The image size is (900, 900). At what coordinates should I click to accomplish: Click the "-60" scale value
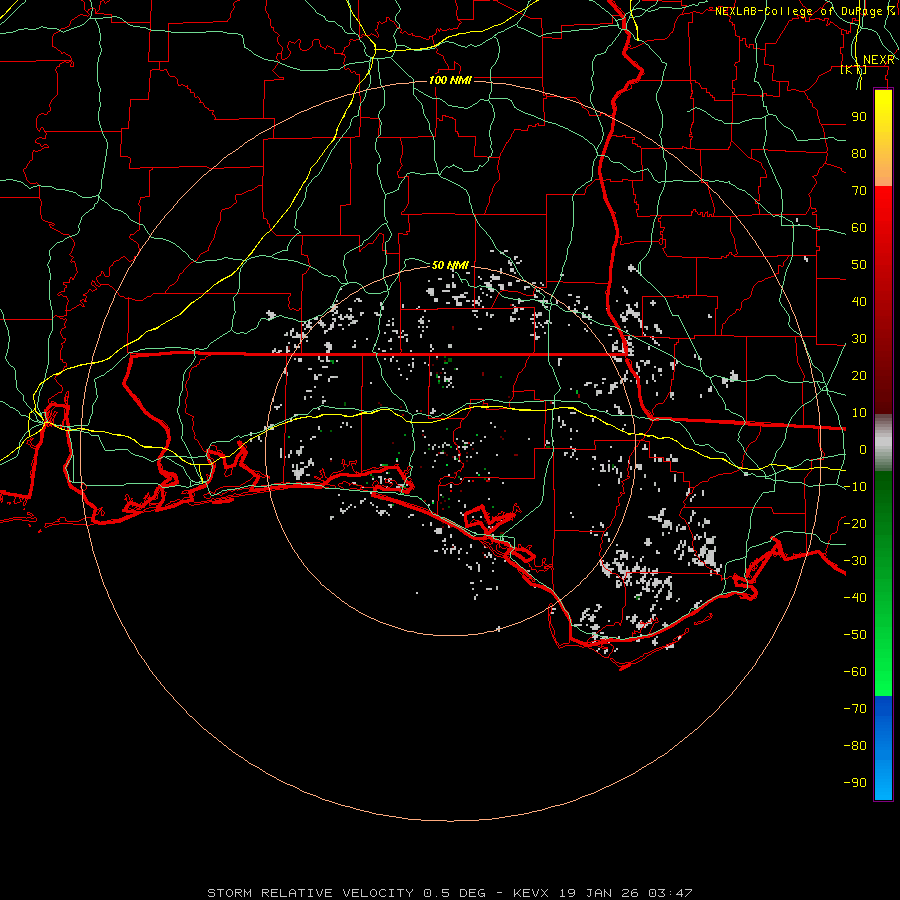coord(855,672)
